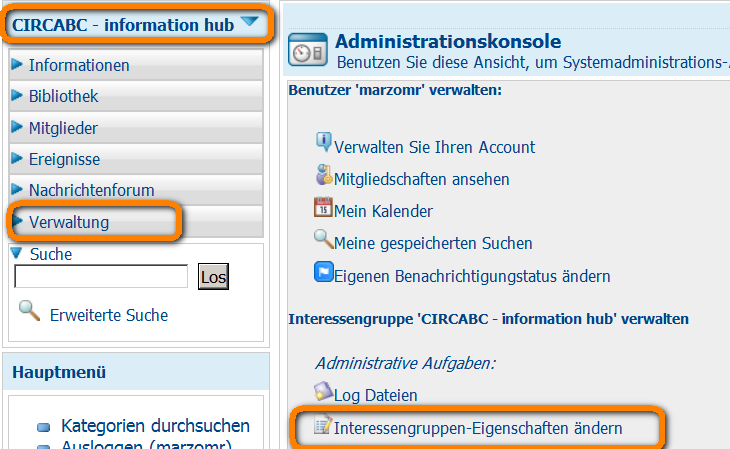This screenshot has height=449, width=730.
Task: Click the magnifier icon beside Meine gespeicherten Suchen
Action: coord(323,240)
